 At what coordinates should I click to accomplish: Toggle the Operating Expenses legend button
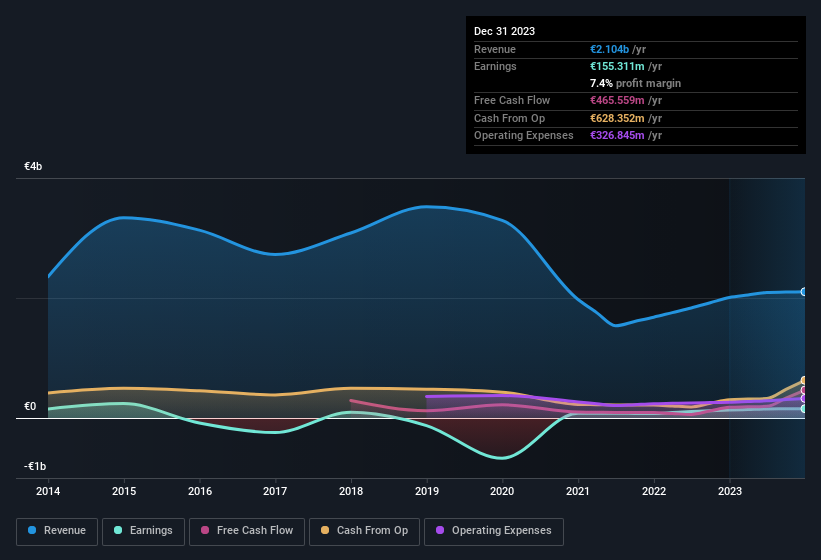click(494, 531)
